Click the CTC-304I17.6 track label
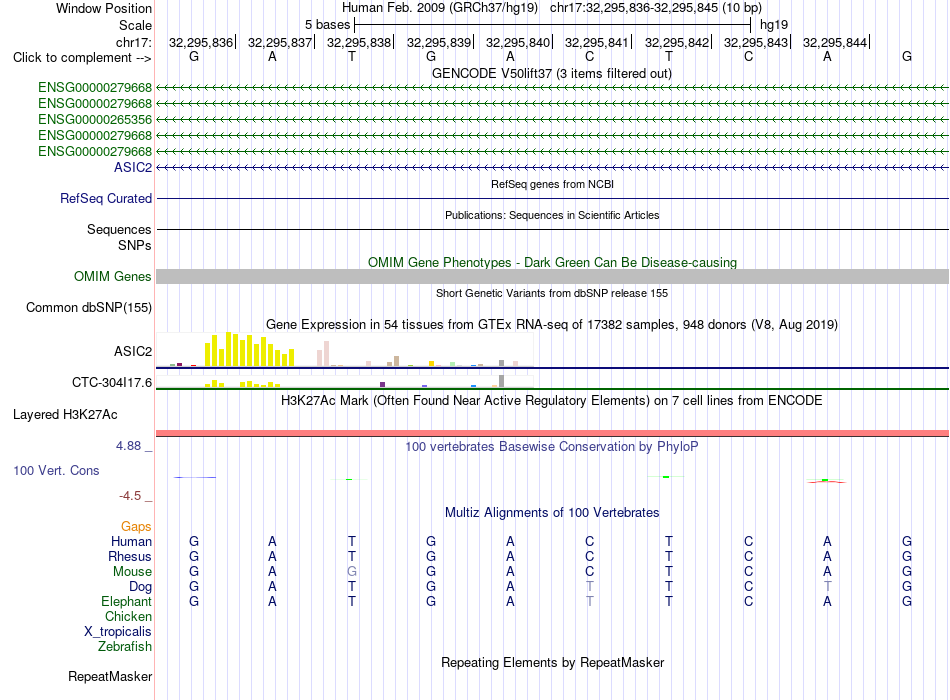 (x=111, y=382)
